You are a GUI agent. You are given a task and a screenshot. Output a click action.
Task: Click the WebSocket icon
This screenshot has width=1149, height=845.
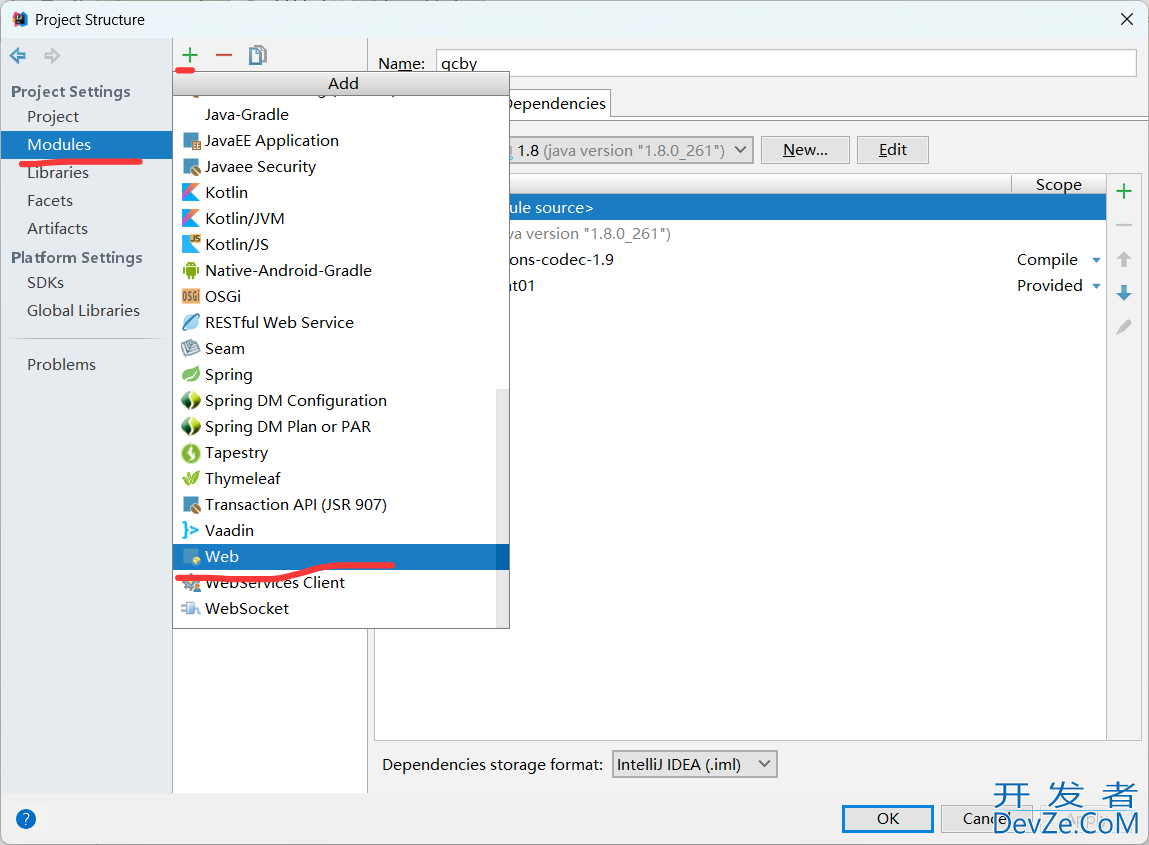(x=191, y=608)
